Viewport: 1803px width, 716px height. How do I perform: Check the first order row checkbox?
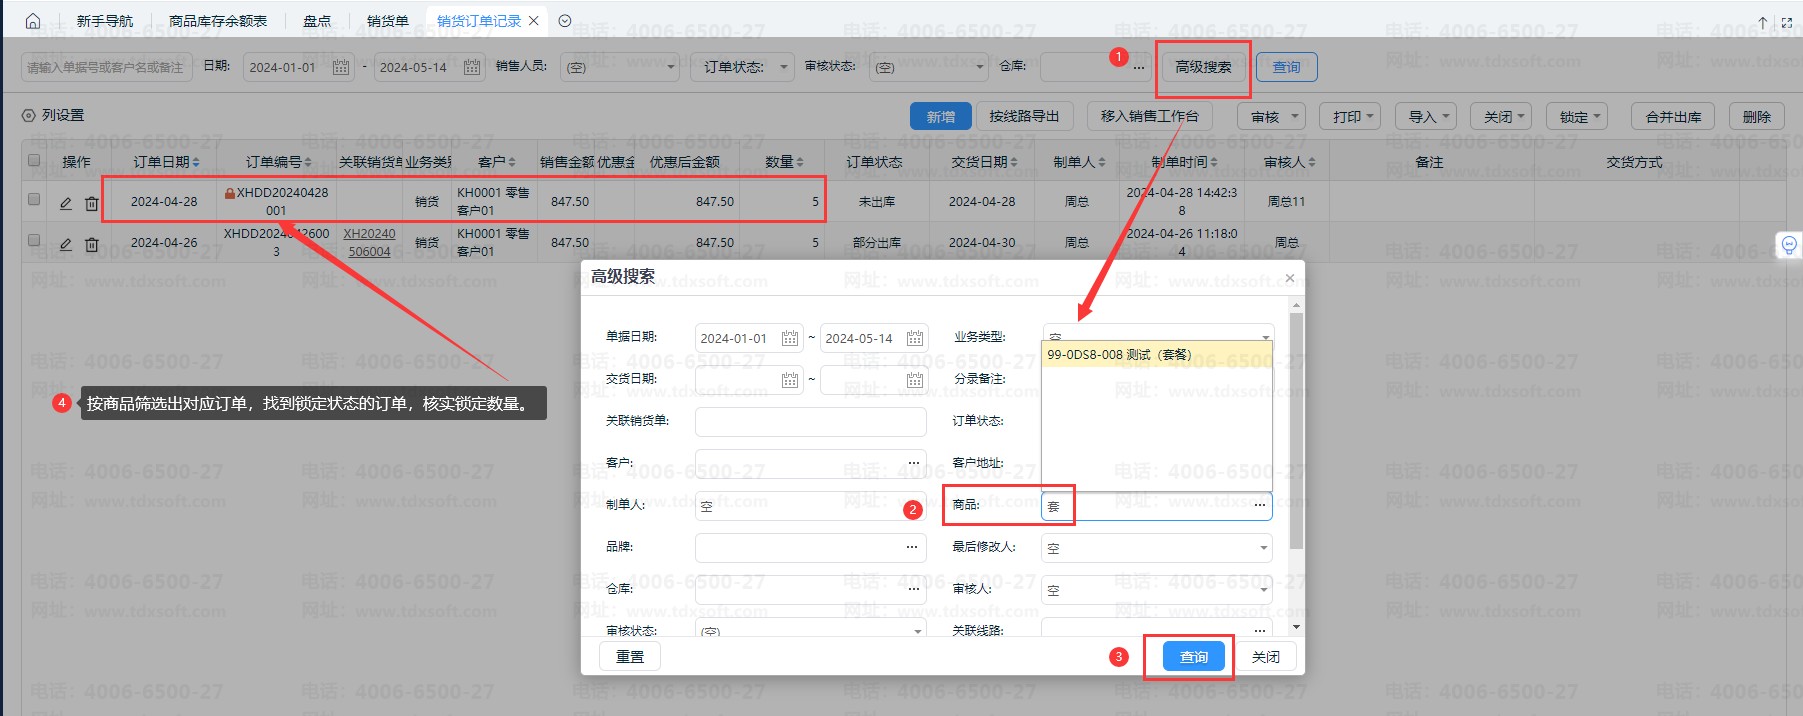click(34, 200)
